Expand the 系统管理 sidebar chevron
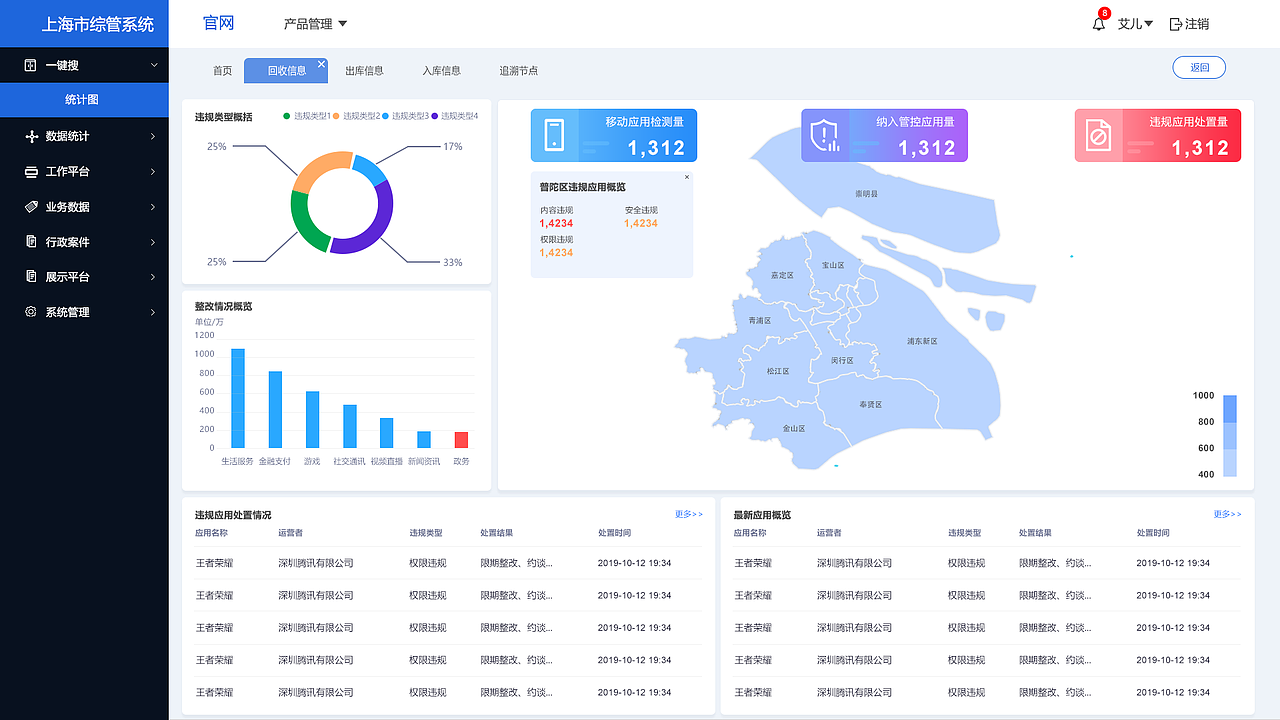Screen dimensions: 1280x720 click(x=152, y=311)
